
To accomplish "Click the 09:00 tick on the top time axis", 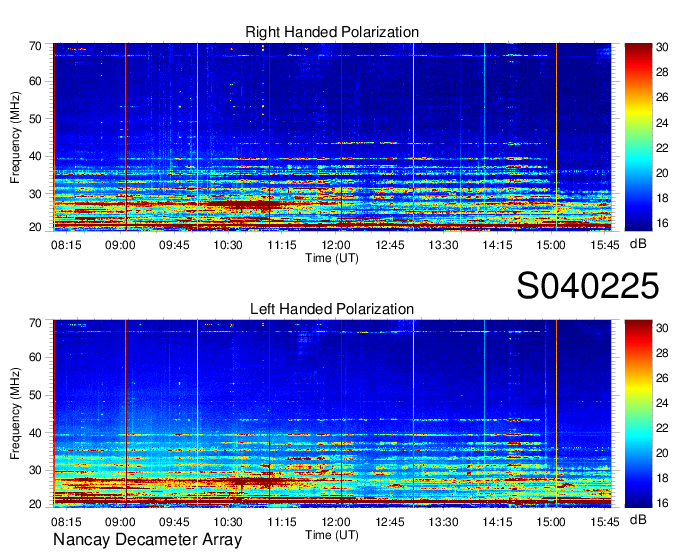I will tap(120, 245).
